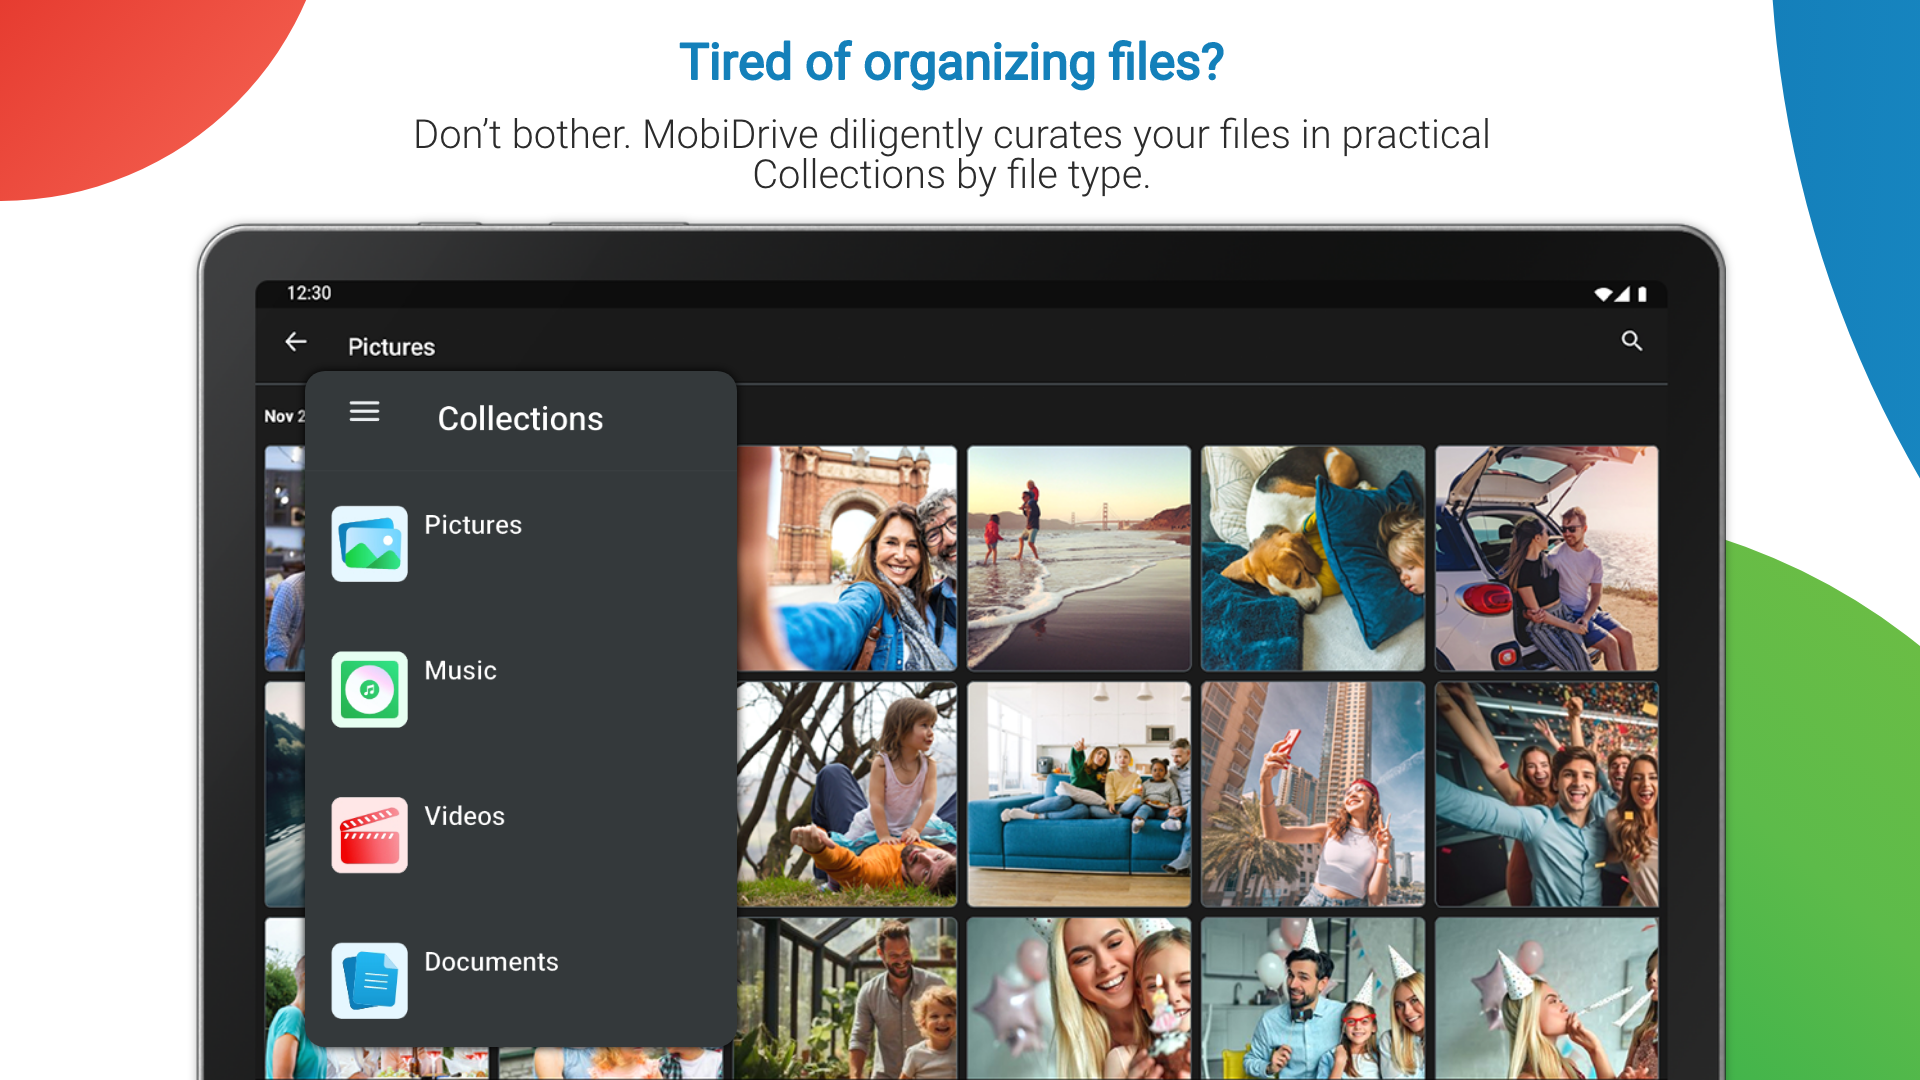Click the cellular signal status icon

coord(1622,294)
